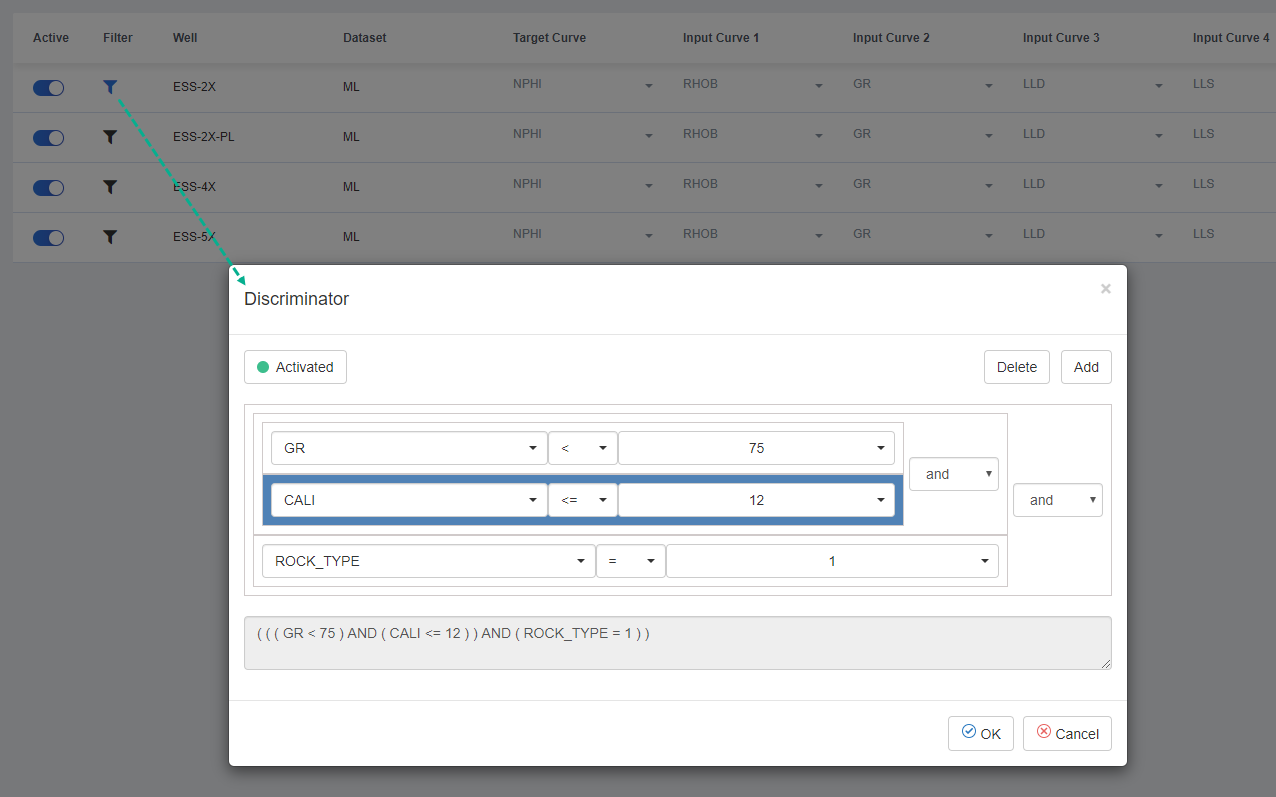
Task: Close the Discriminator dialog with X
Action: tap(1105, 289)
